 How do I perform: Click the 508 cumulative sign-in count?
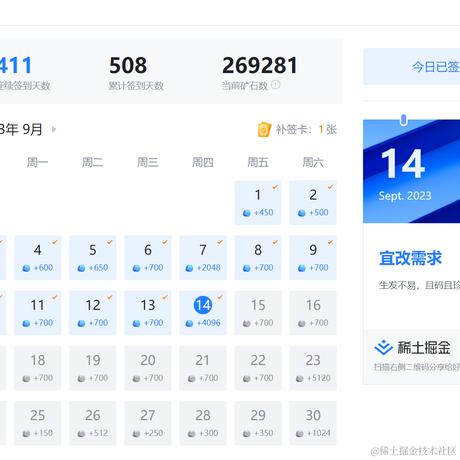click(x=128, y=65)
